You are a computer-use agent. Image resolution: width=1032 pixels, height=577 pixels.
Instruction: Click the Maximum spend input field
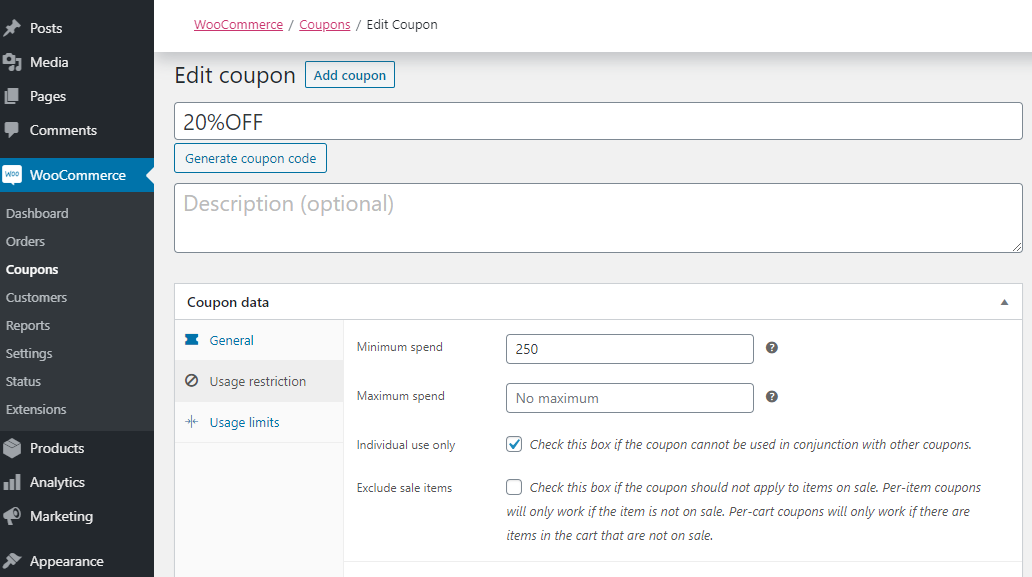click(x=629, y=398)
